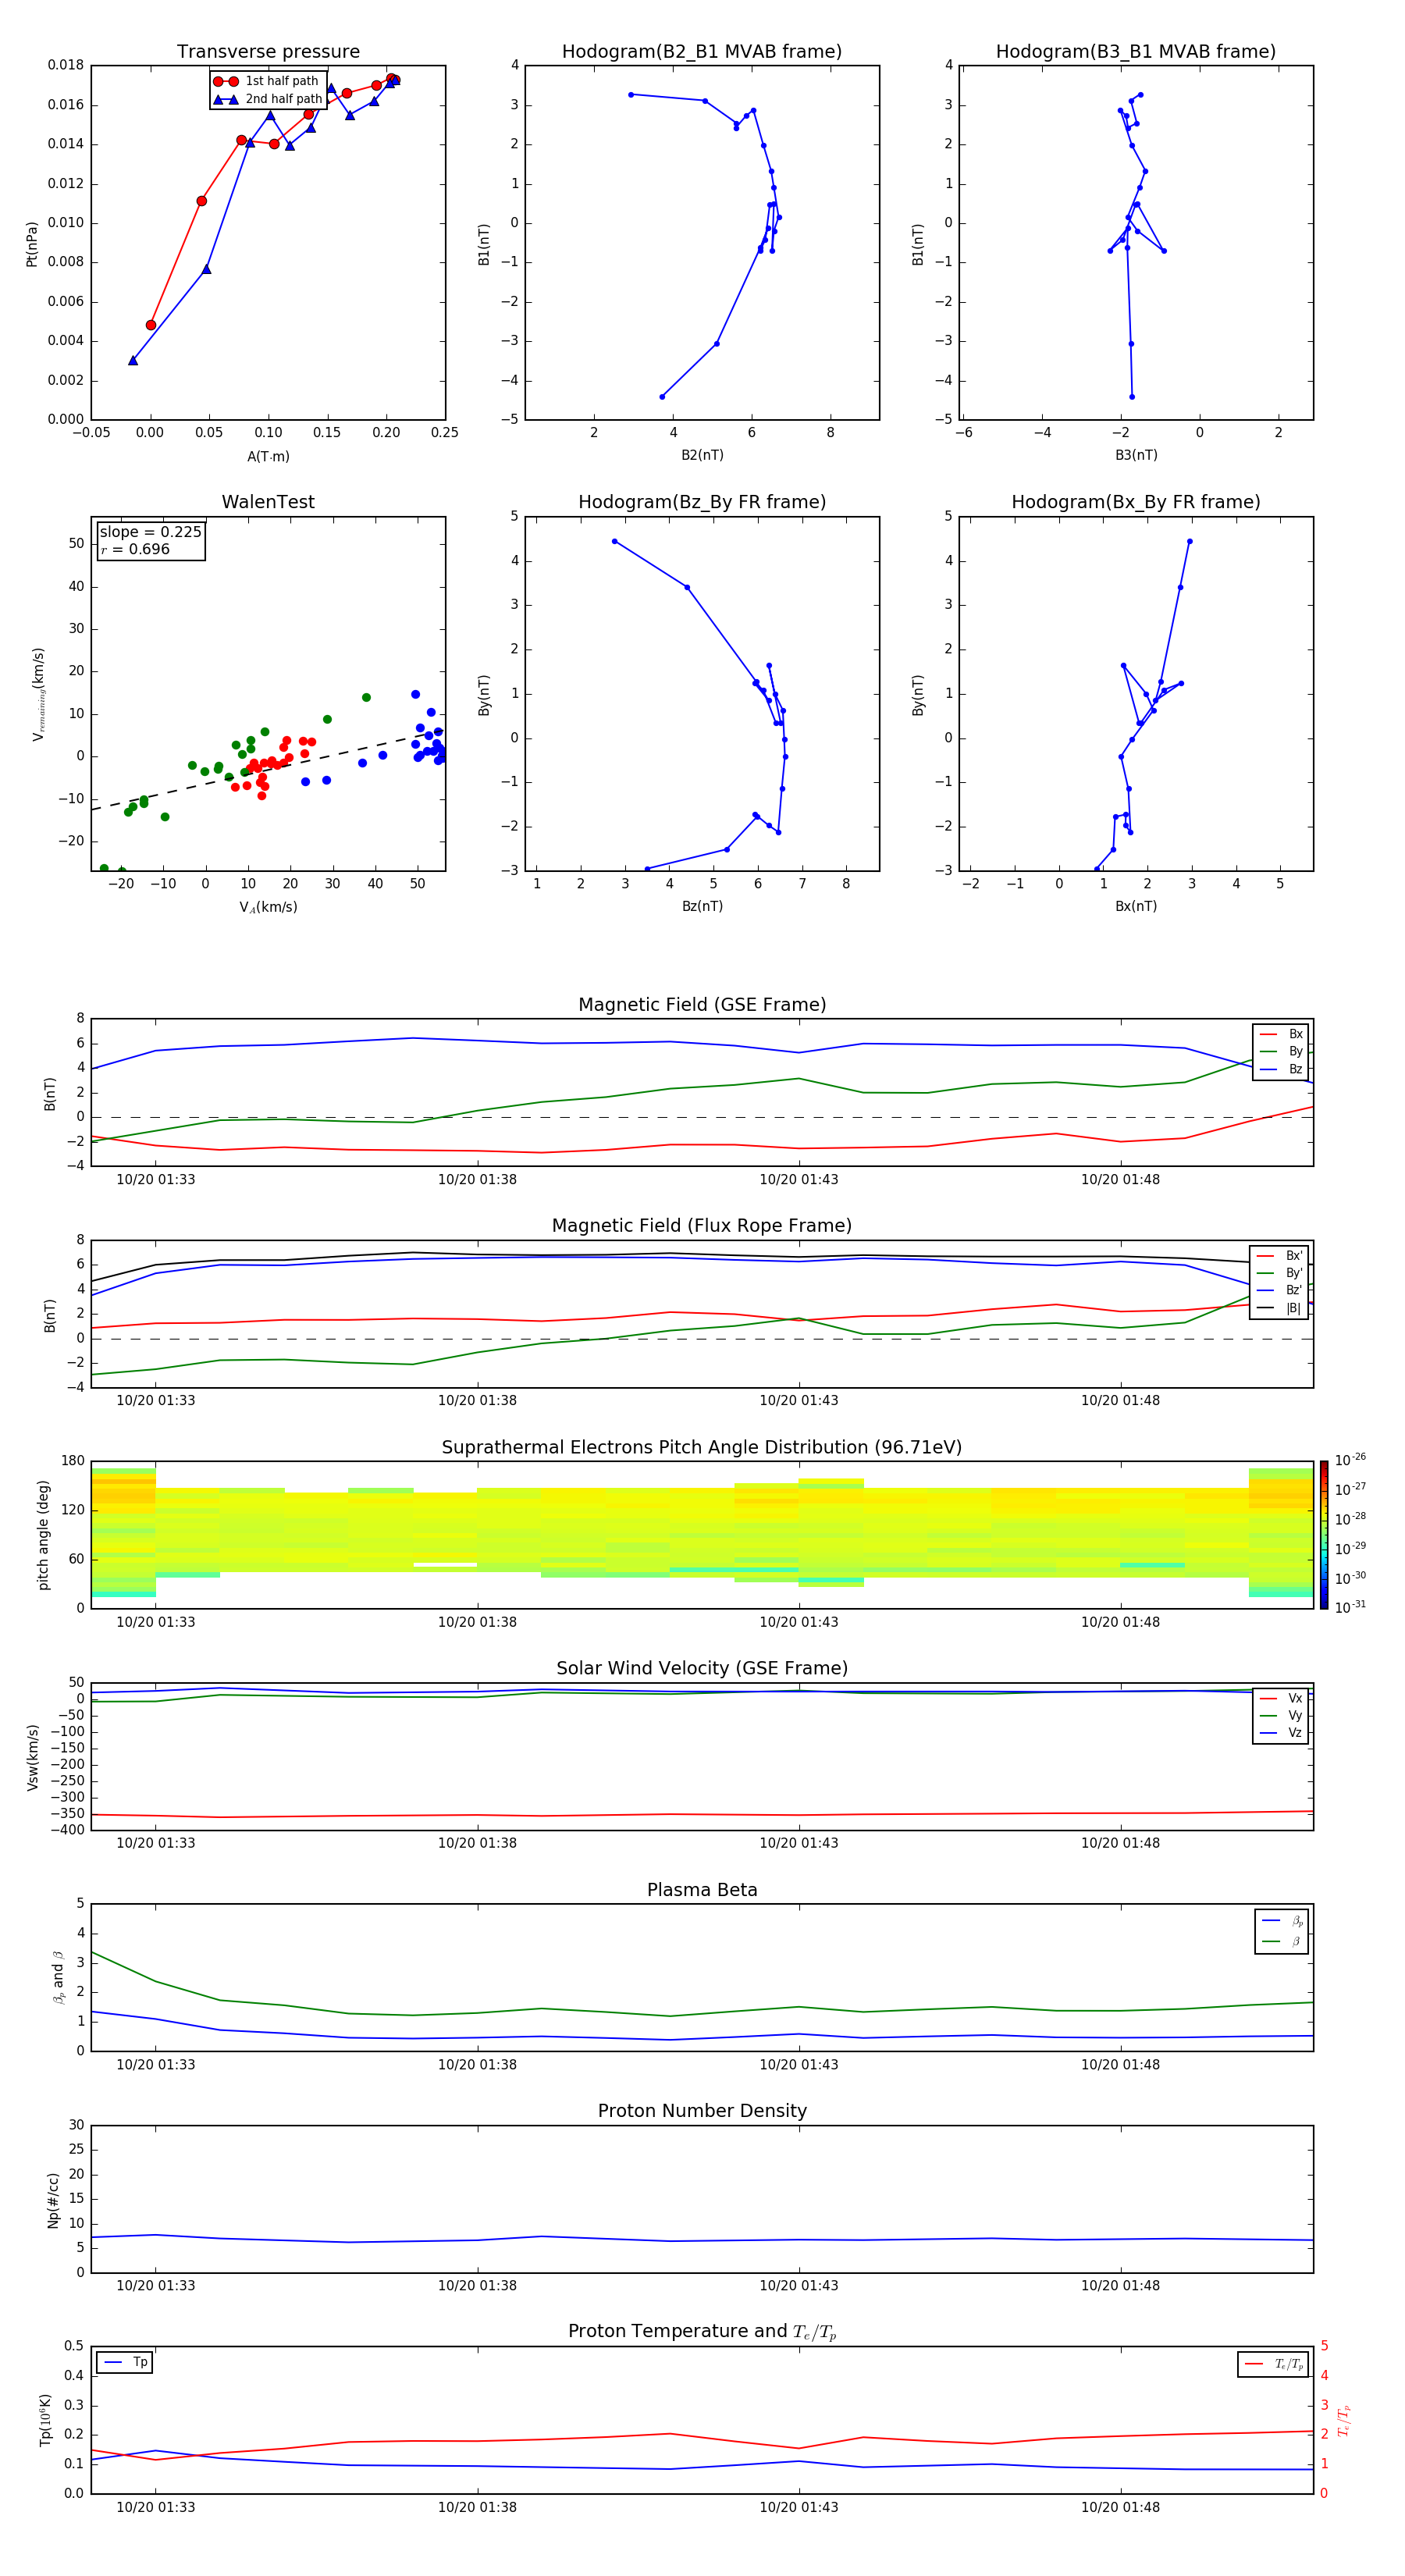Click the 'Vsw(km/s)' y-axis label
Screen dimensions: 1405x2576
(x=33, y=1757)
